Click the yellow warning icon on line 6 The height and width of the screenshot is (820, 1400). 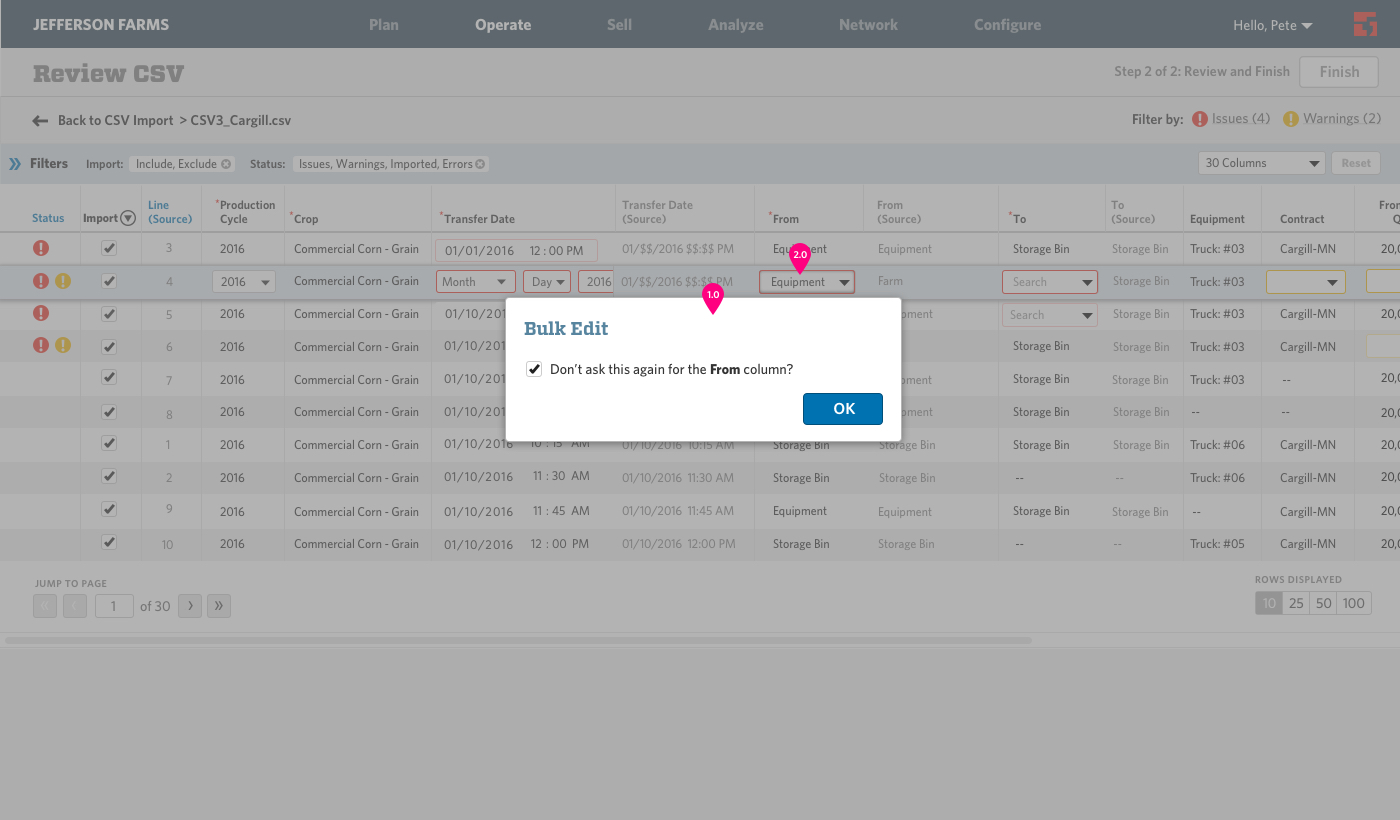[x=63, y=345]
